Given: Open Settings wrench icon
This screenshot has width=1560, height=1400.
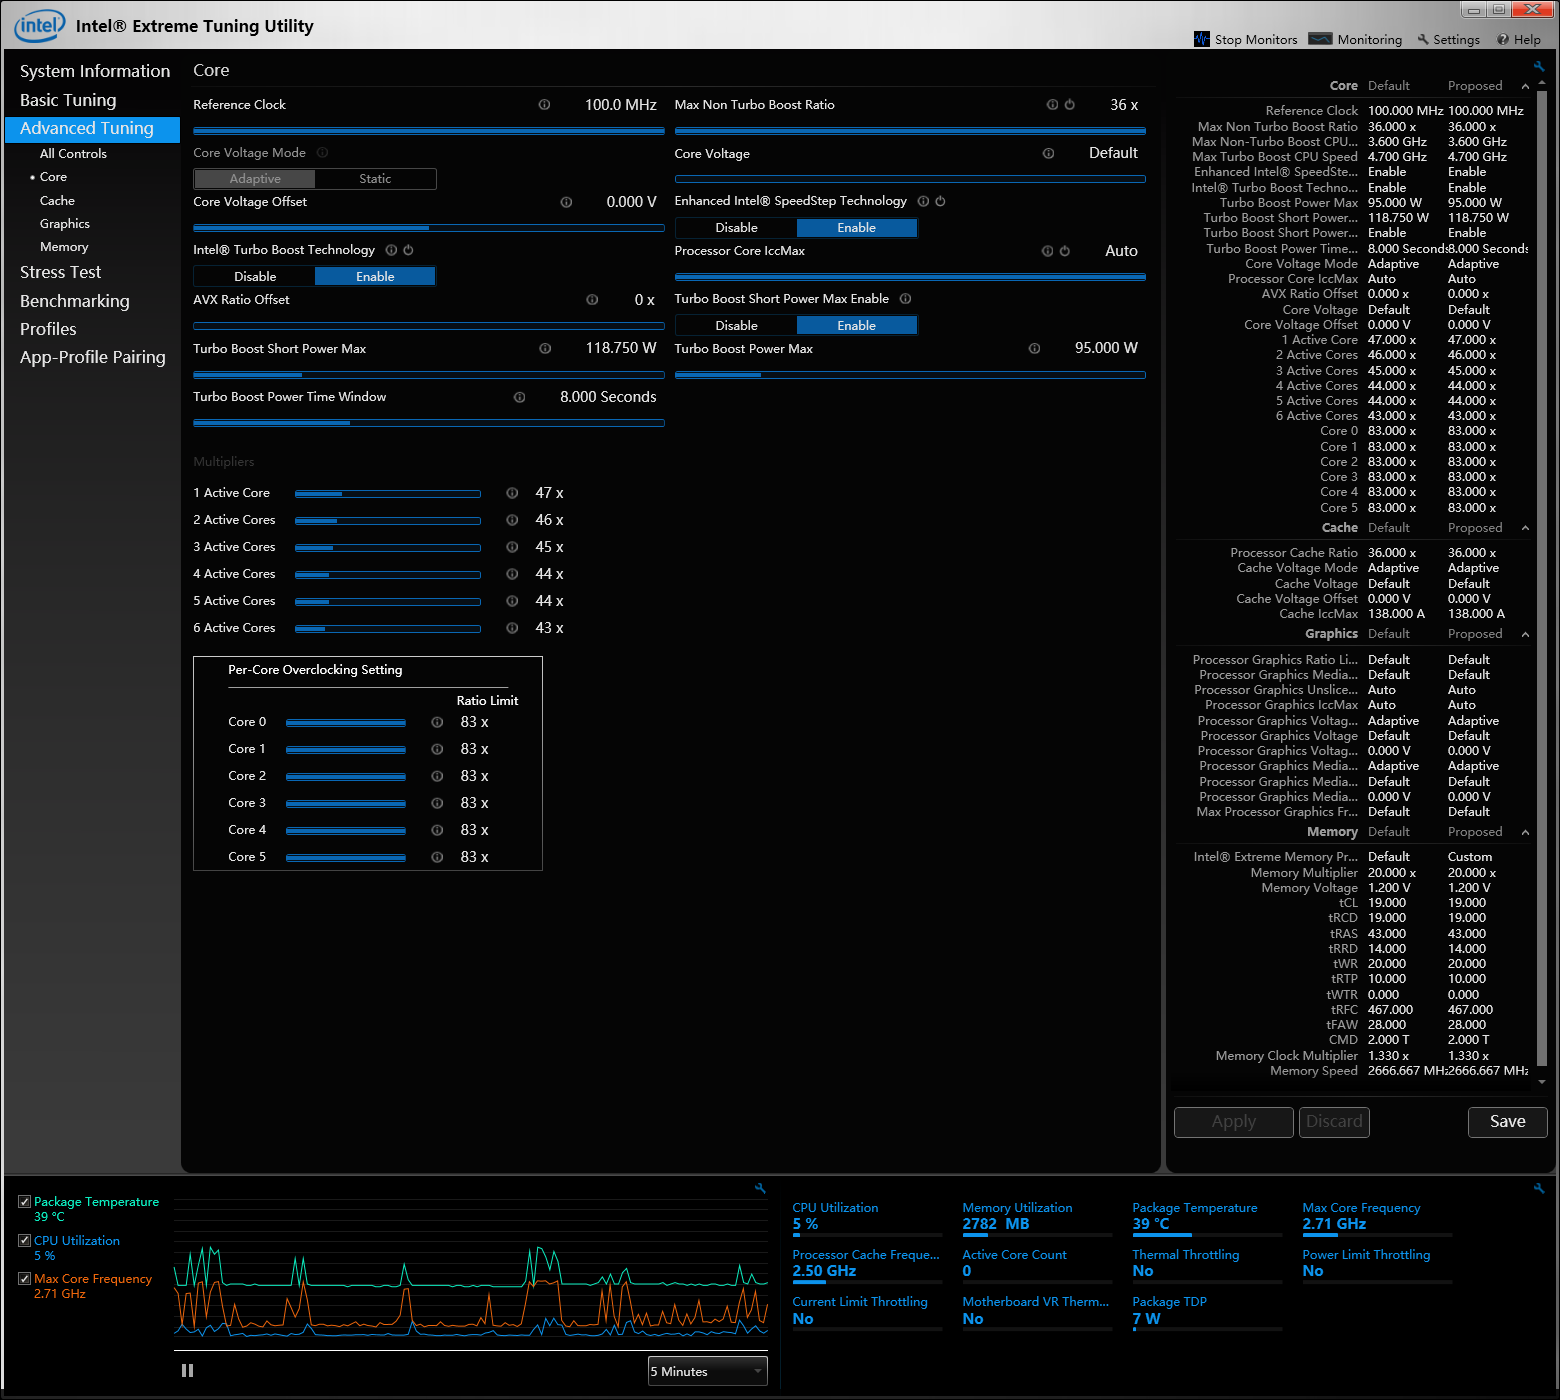Looking at the screenshot, I should point(1423,40).
